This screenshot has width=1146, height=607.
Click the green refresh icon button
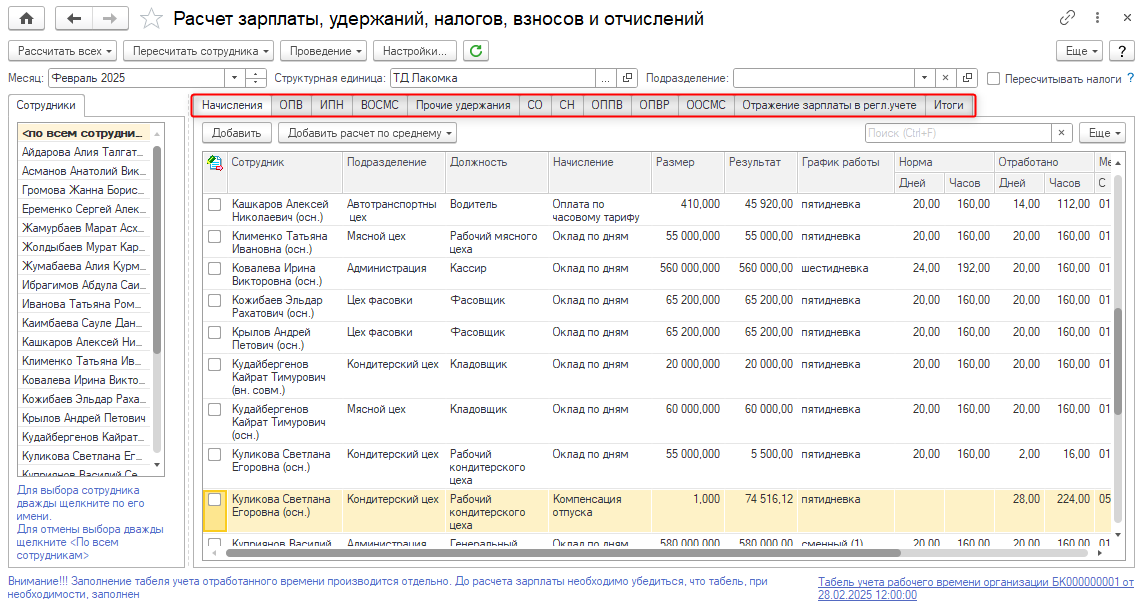(476, 50)
